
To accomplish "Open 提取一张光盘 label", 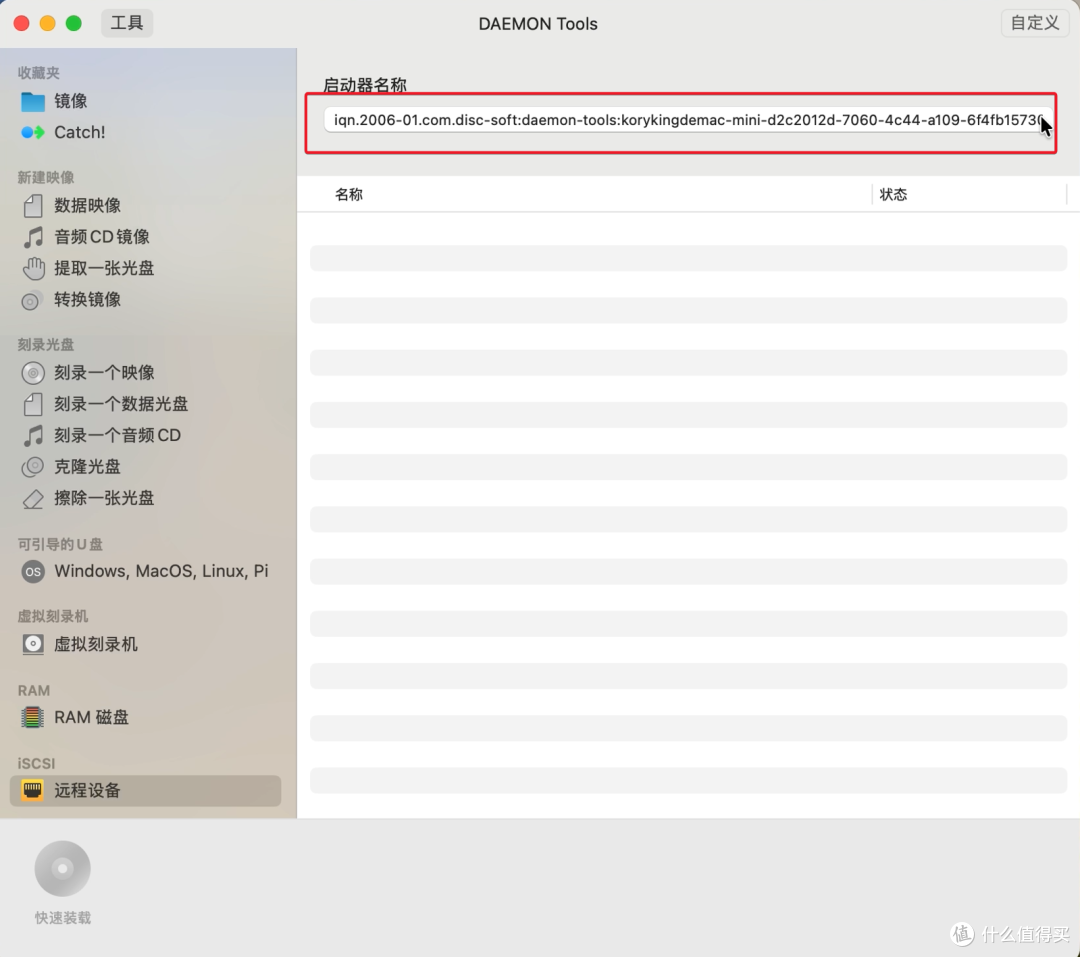I will [104, 268].
